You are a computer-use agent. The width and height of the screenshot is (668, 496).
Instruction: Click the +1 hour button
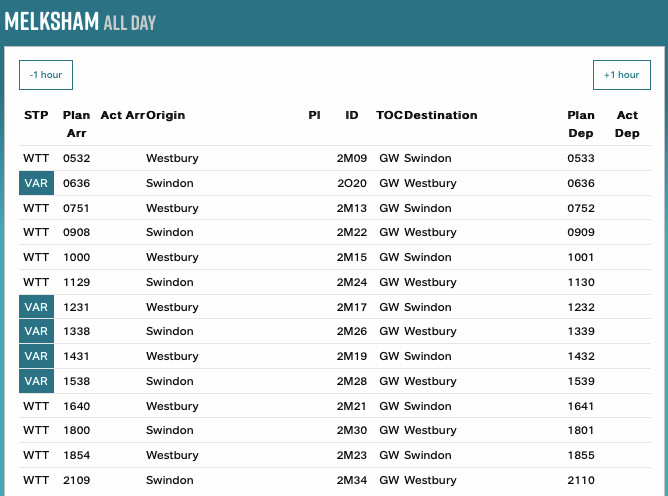[x=621, y=75]
